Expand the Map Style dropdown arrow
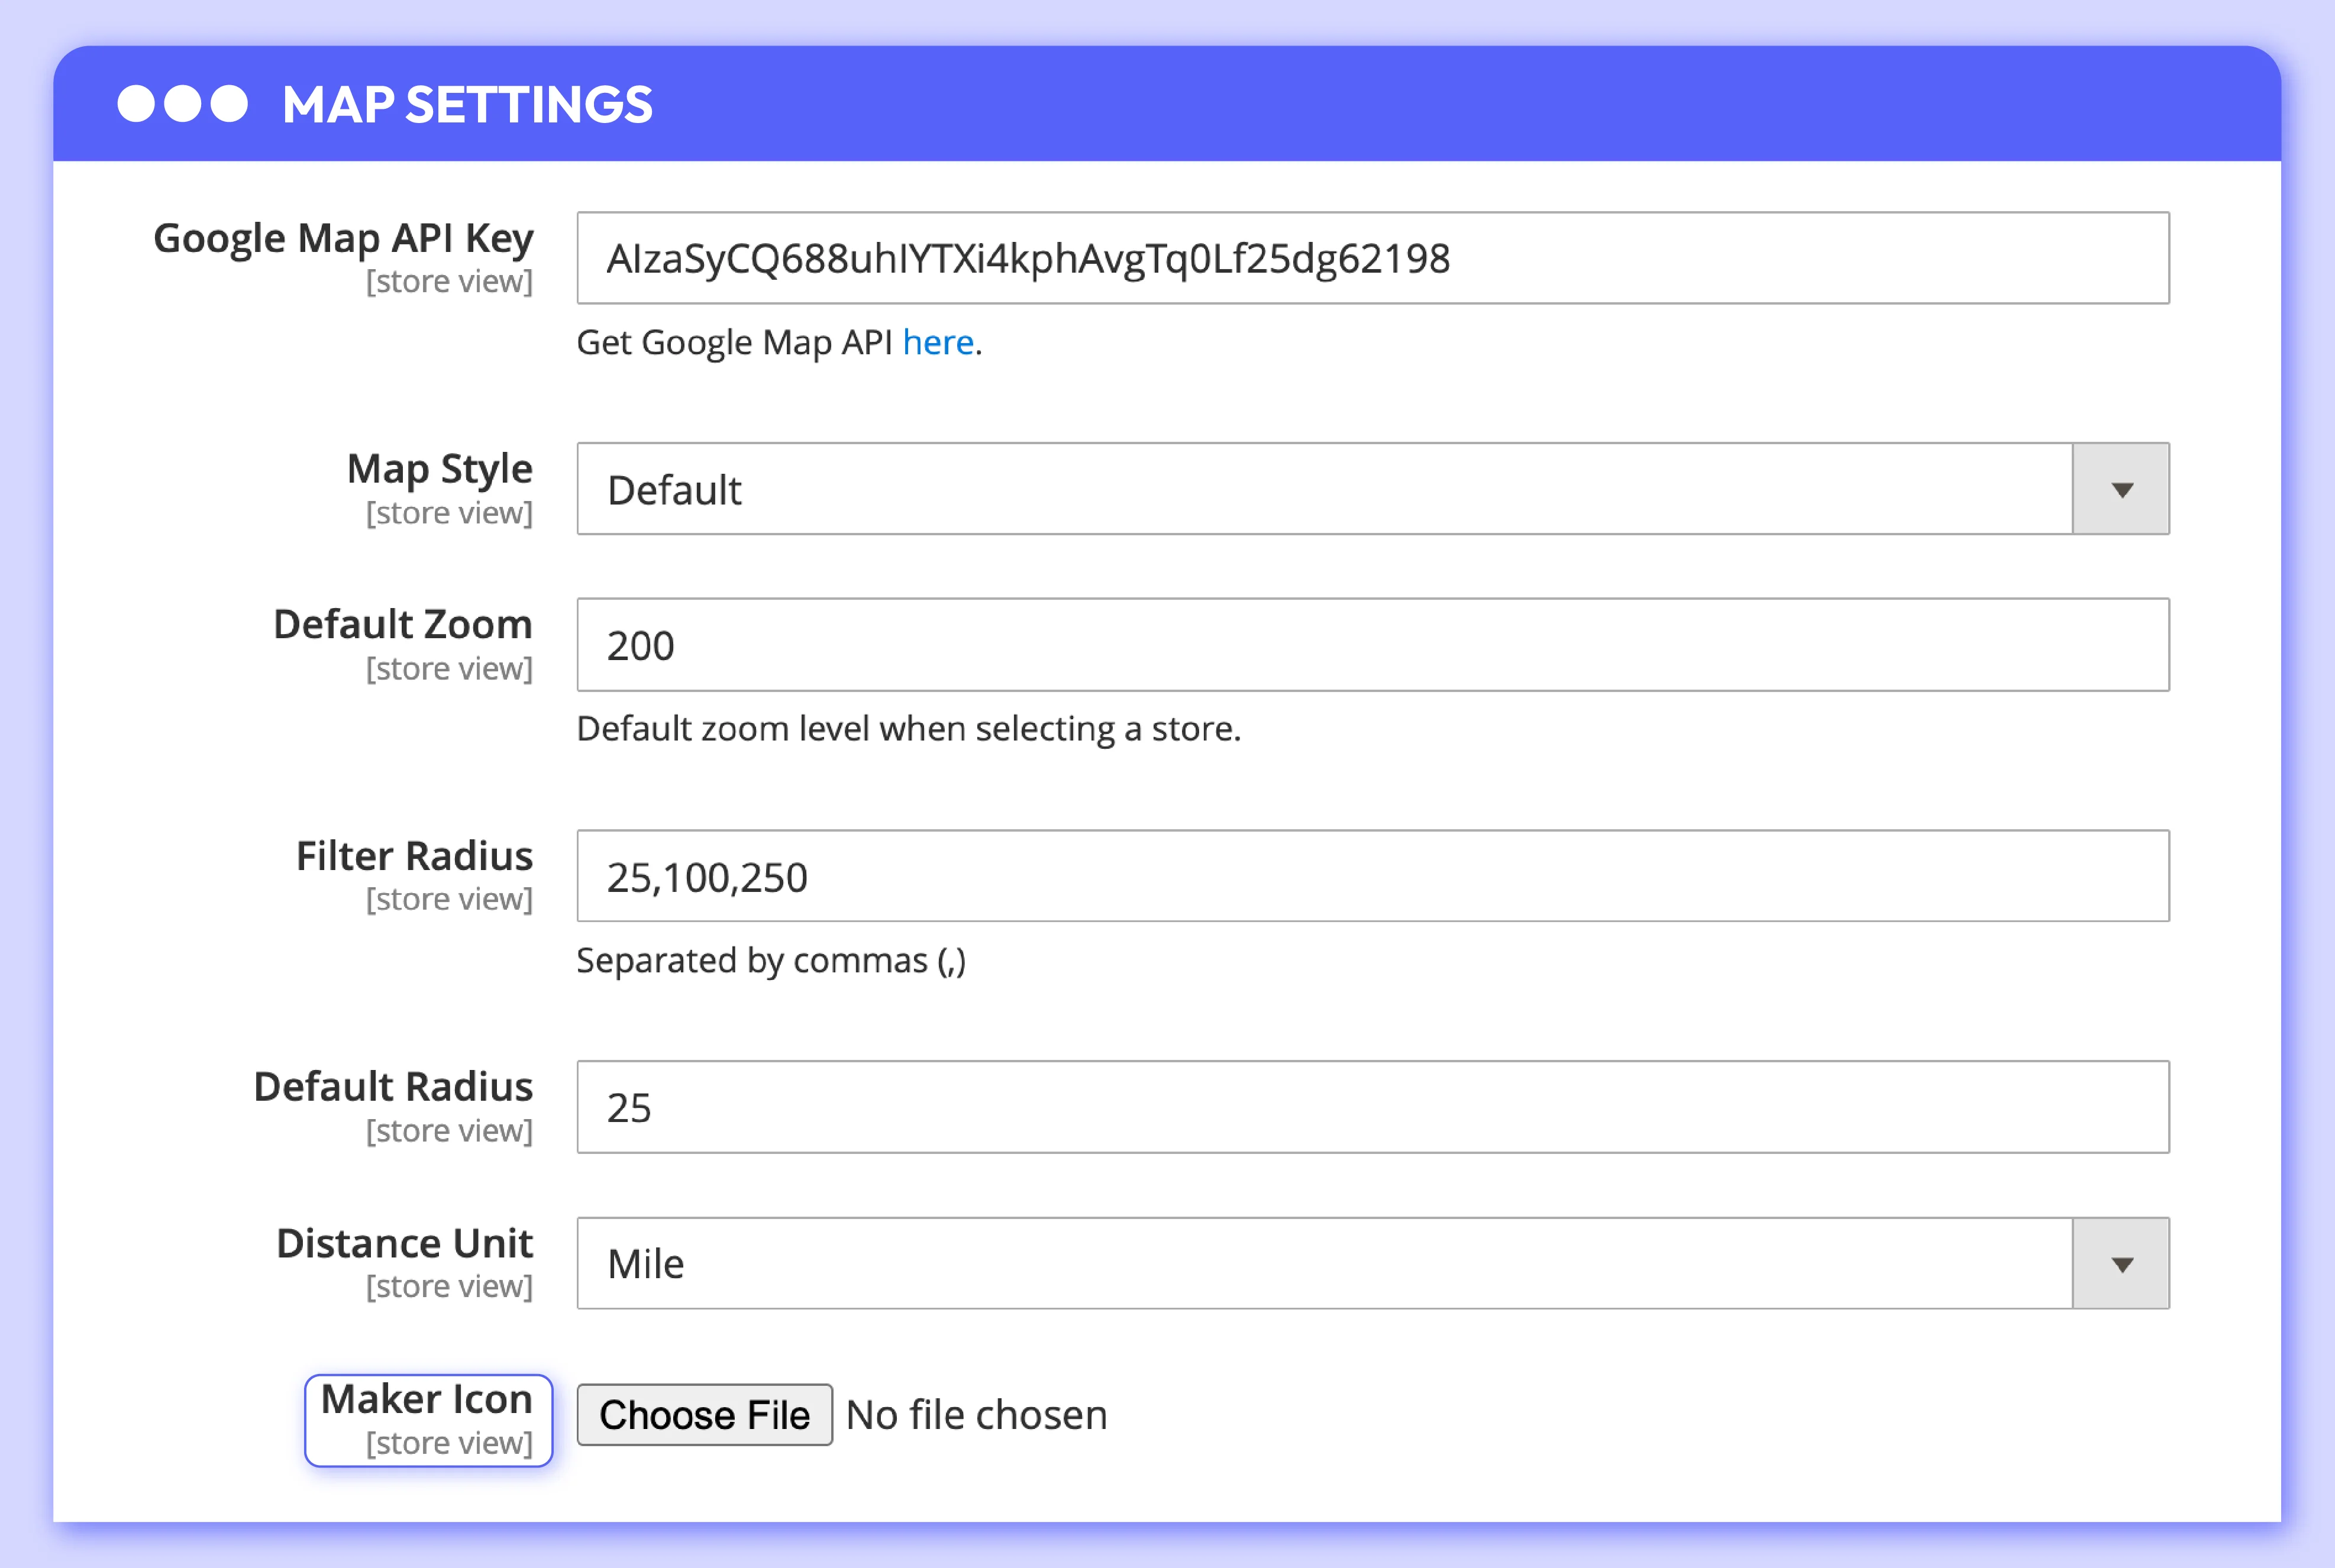Image resolution: width=2335 pixels, height=1568 pixels. coord(2120,490)
